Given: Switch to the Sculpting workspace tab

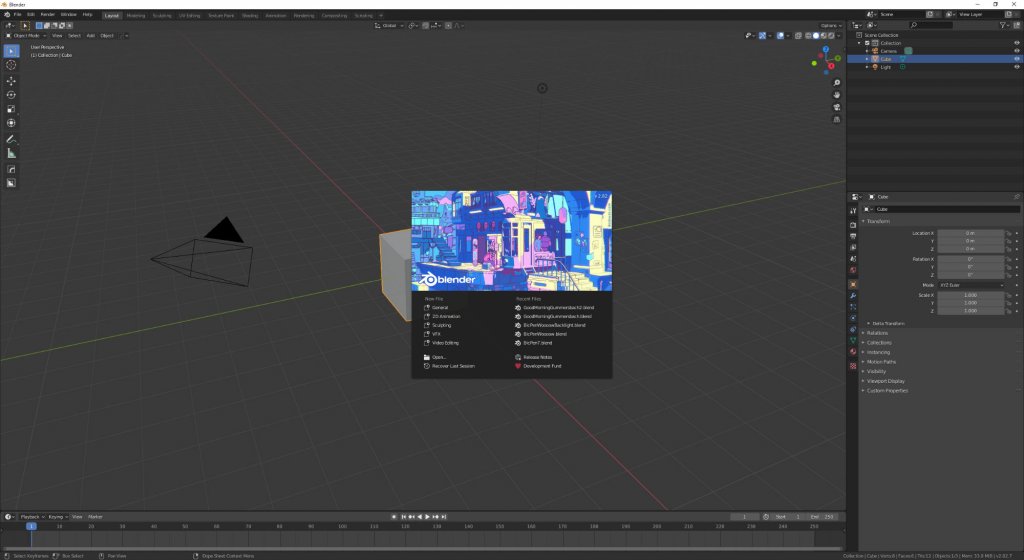Looking at the screenshot, I should pos(162,15).
